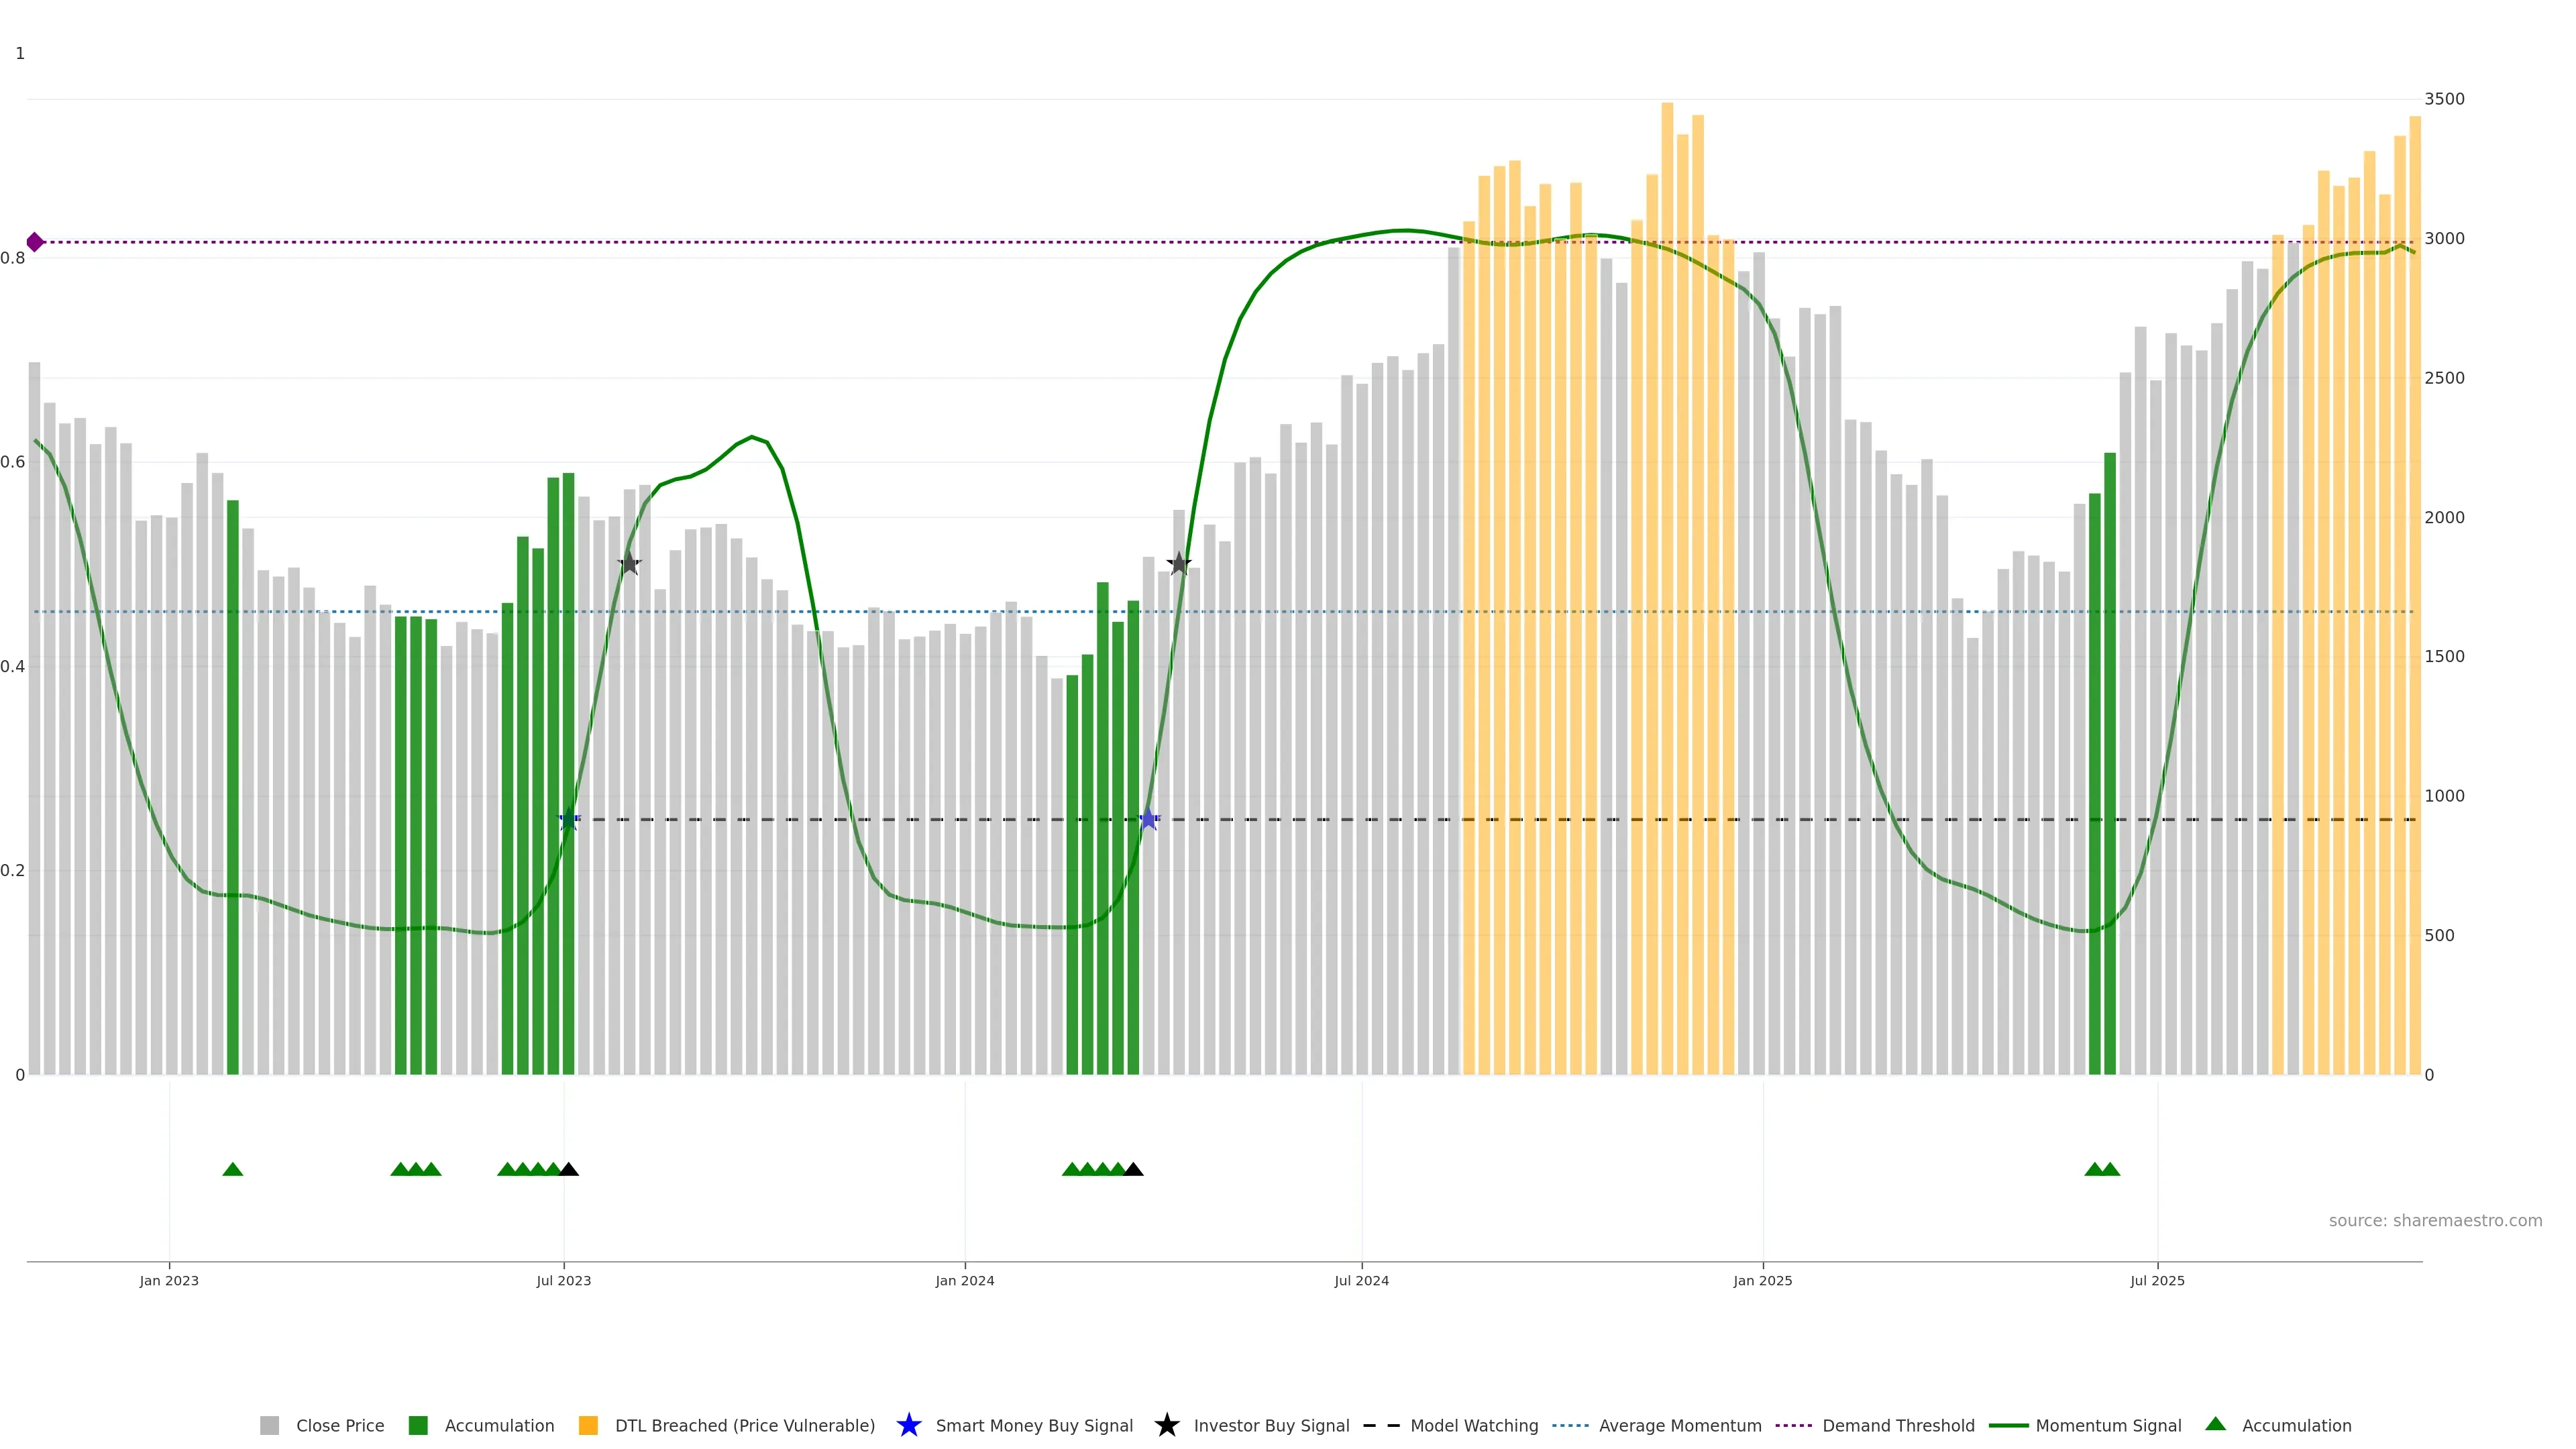The width and height of the screenshot is (2576, 1449).
Task: Click the Jan 2024 axis label
Action: [964, 1280]
